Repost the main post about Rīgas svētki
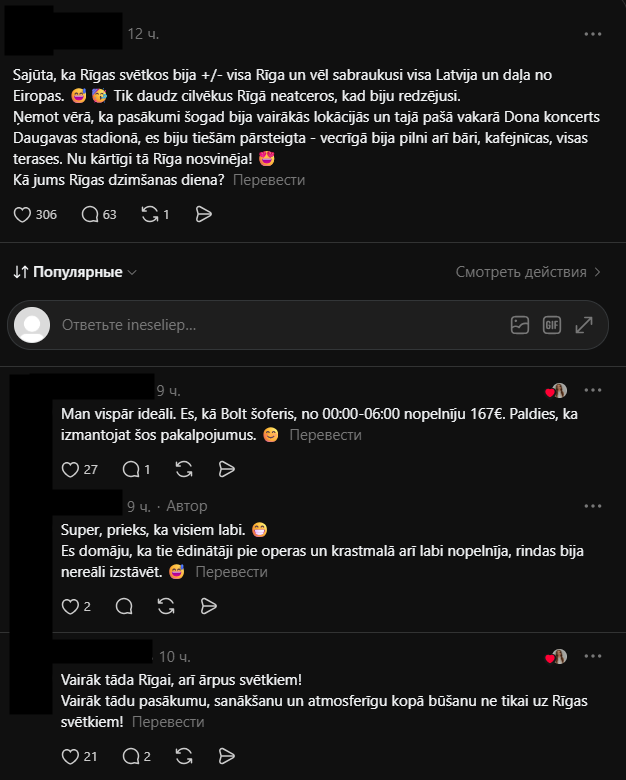Screen dimensions: 626x780 coord(150,215)
